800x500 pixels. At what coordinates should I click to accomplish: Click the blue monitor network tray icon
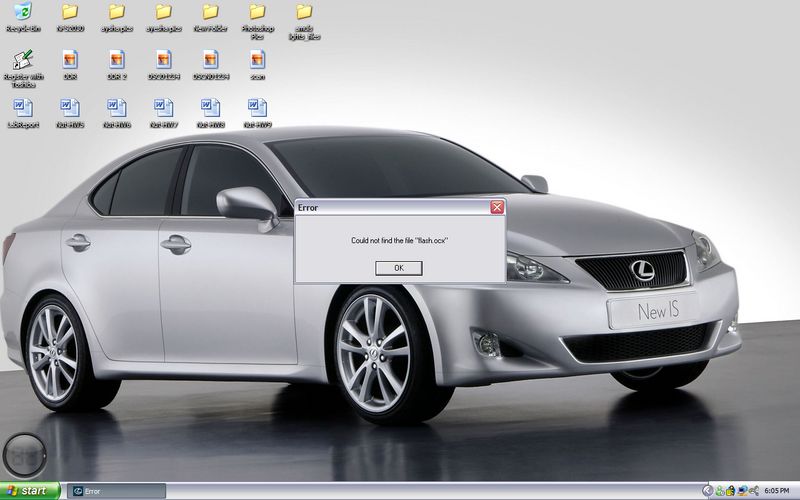[742, 491]
